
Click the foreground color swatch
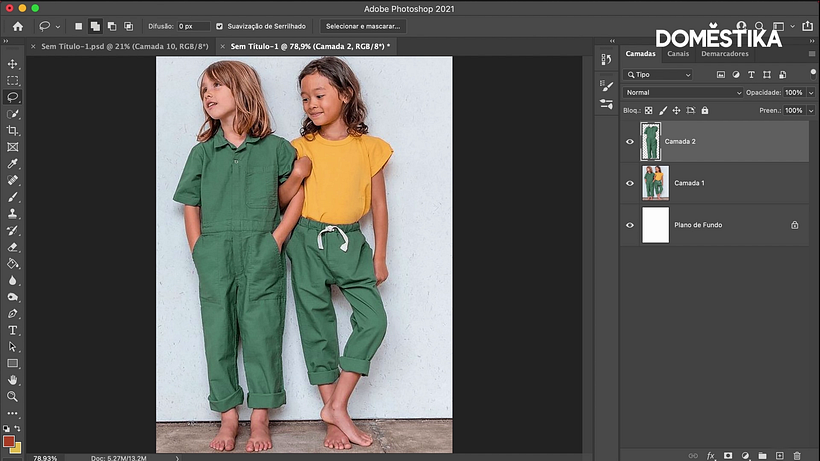tap(9, 442)
